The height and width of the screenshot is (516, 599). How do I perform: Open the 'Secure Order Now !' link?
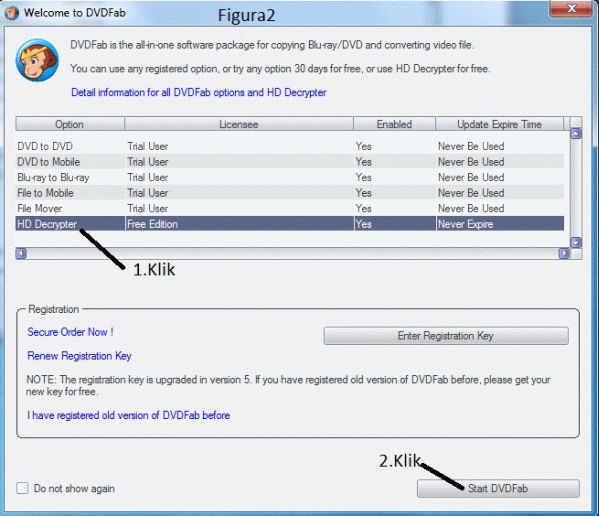70,332
